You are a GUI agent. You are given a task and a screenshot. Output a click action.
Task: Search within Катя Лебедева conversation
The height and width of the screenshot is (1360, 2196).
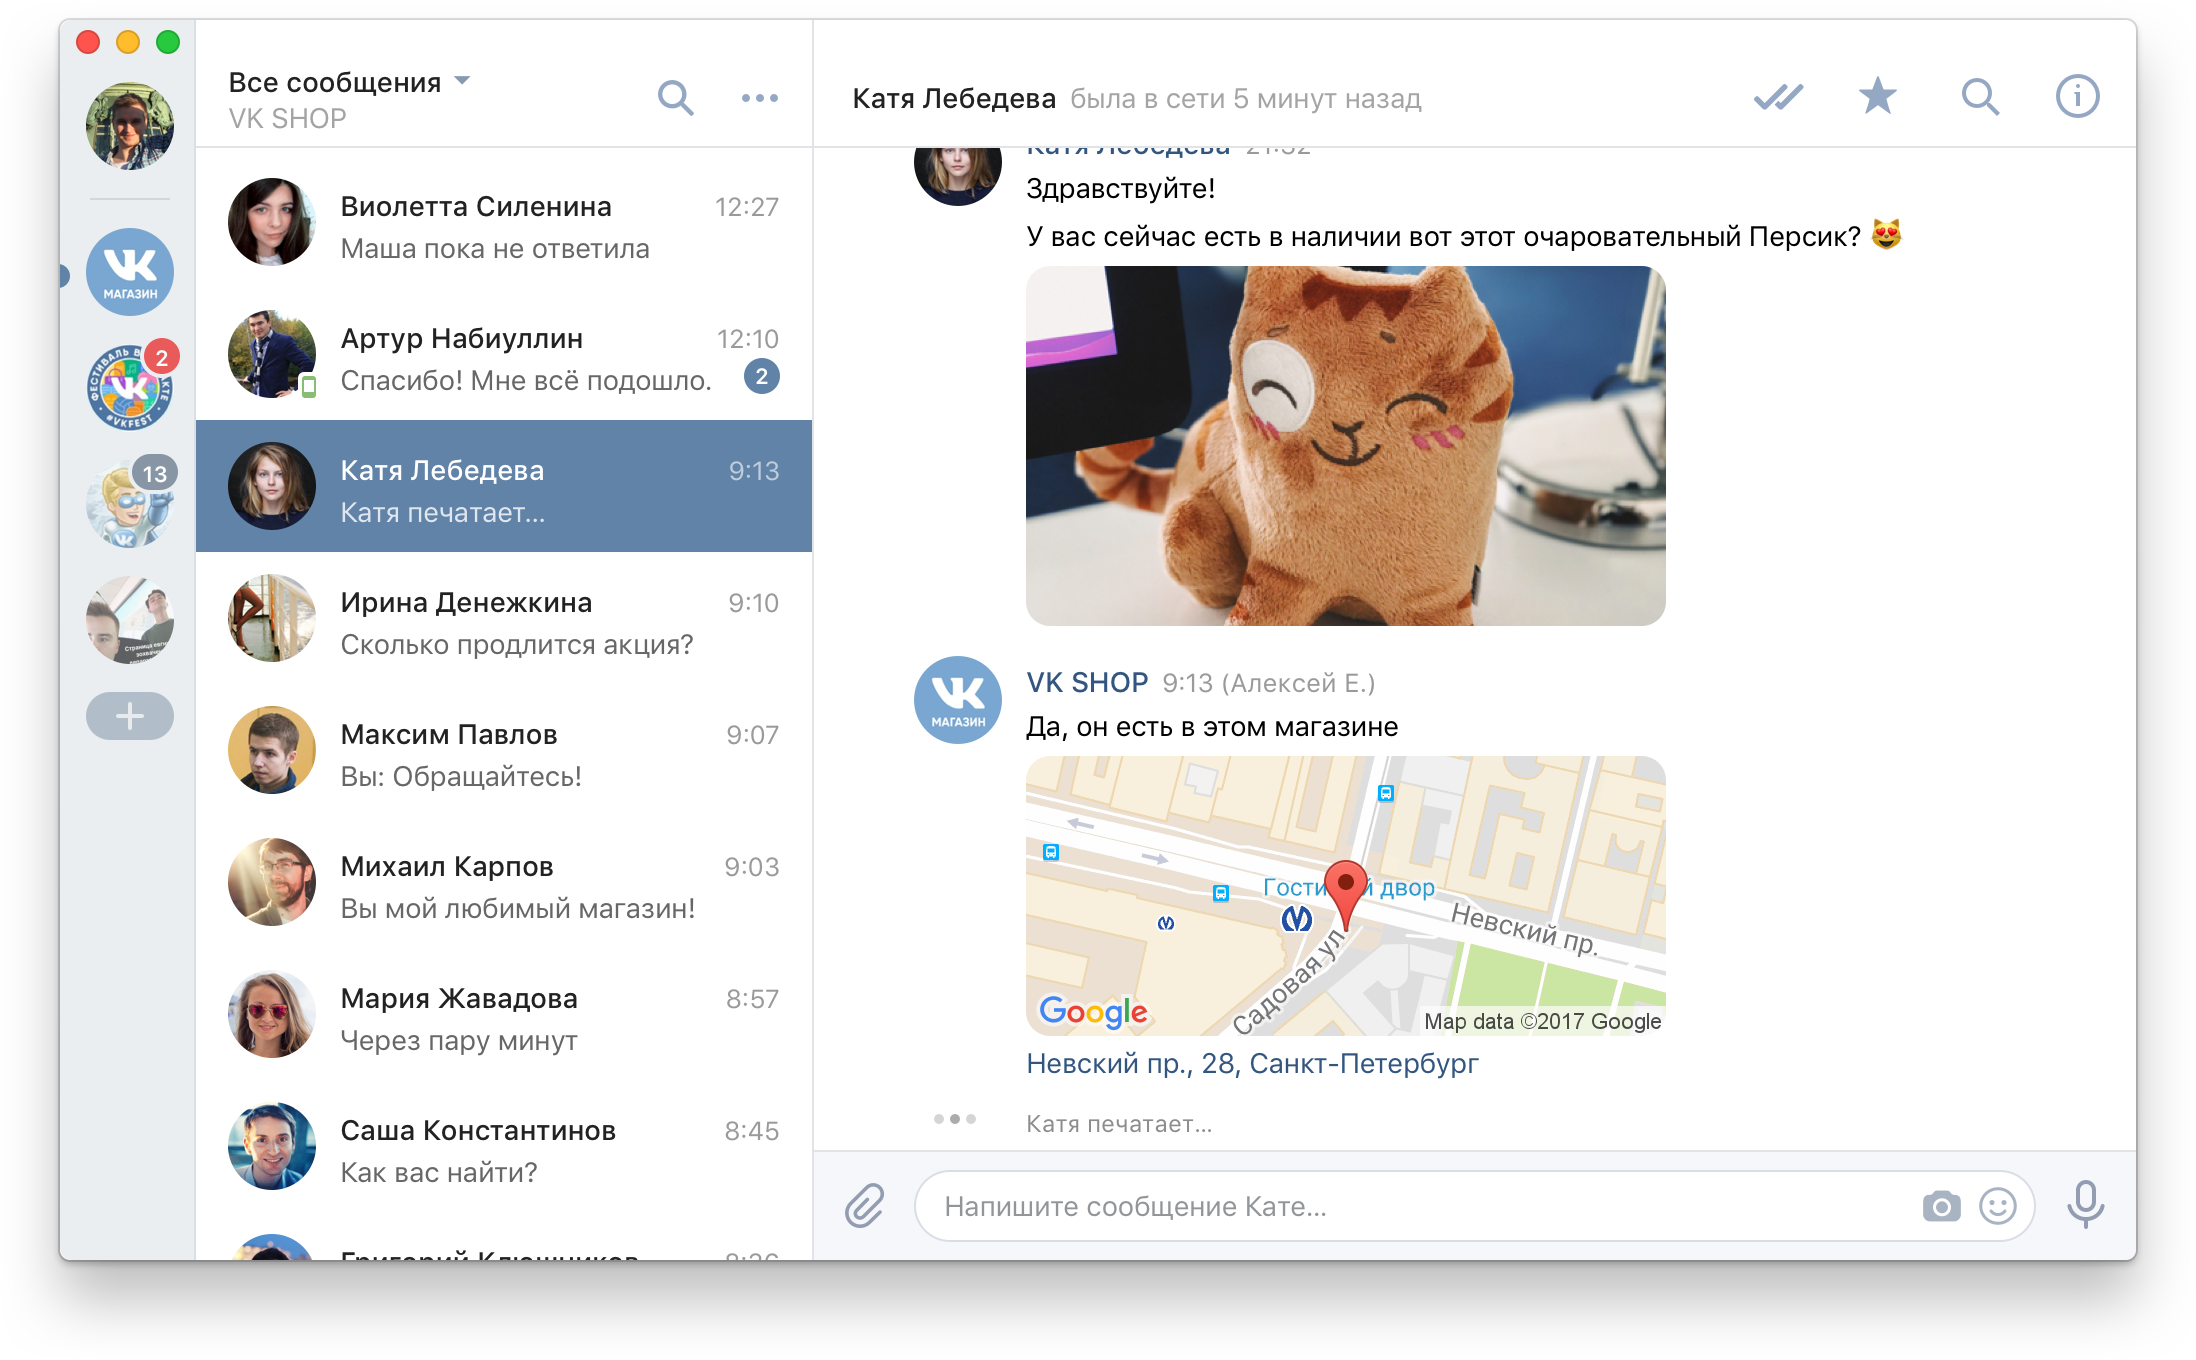click(1979, 97)
